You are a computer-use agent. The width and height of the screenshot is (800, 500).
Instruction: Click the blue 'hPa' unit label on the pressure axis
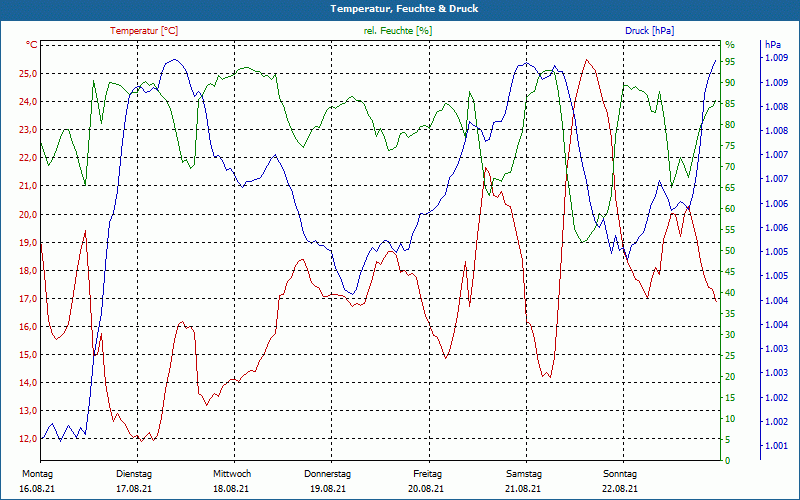[772, 44]
